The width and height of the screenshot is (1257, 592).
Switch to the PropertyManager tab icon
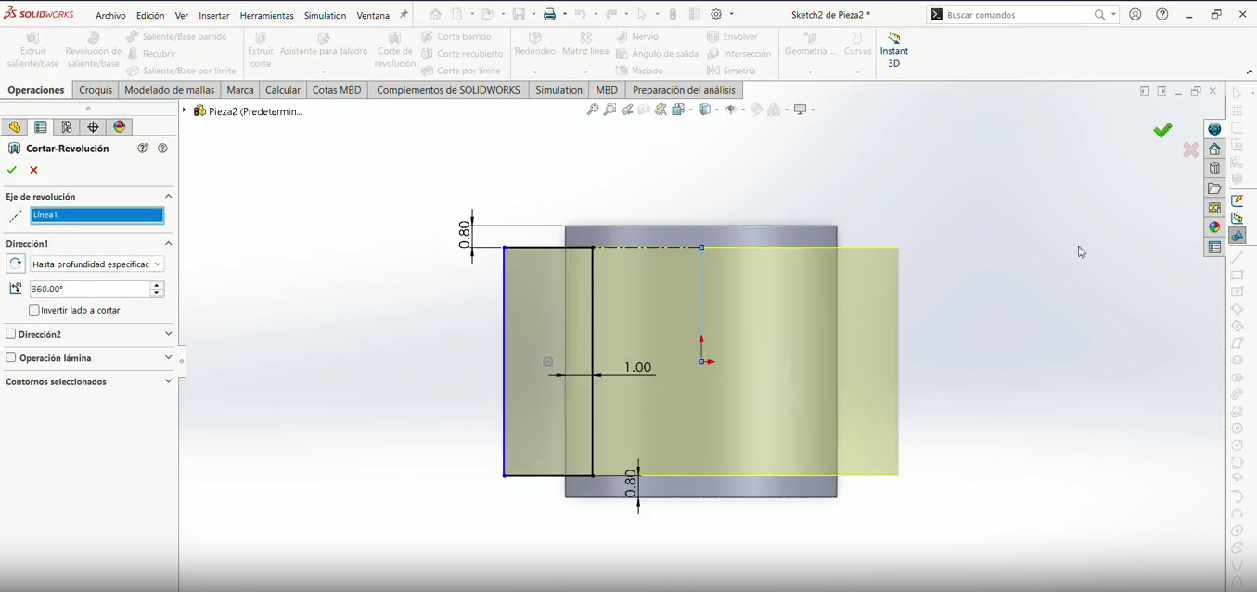pos(40,127)
